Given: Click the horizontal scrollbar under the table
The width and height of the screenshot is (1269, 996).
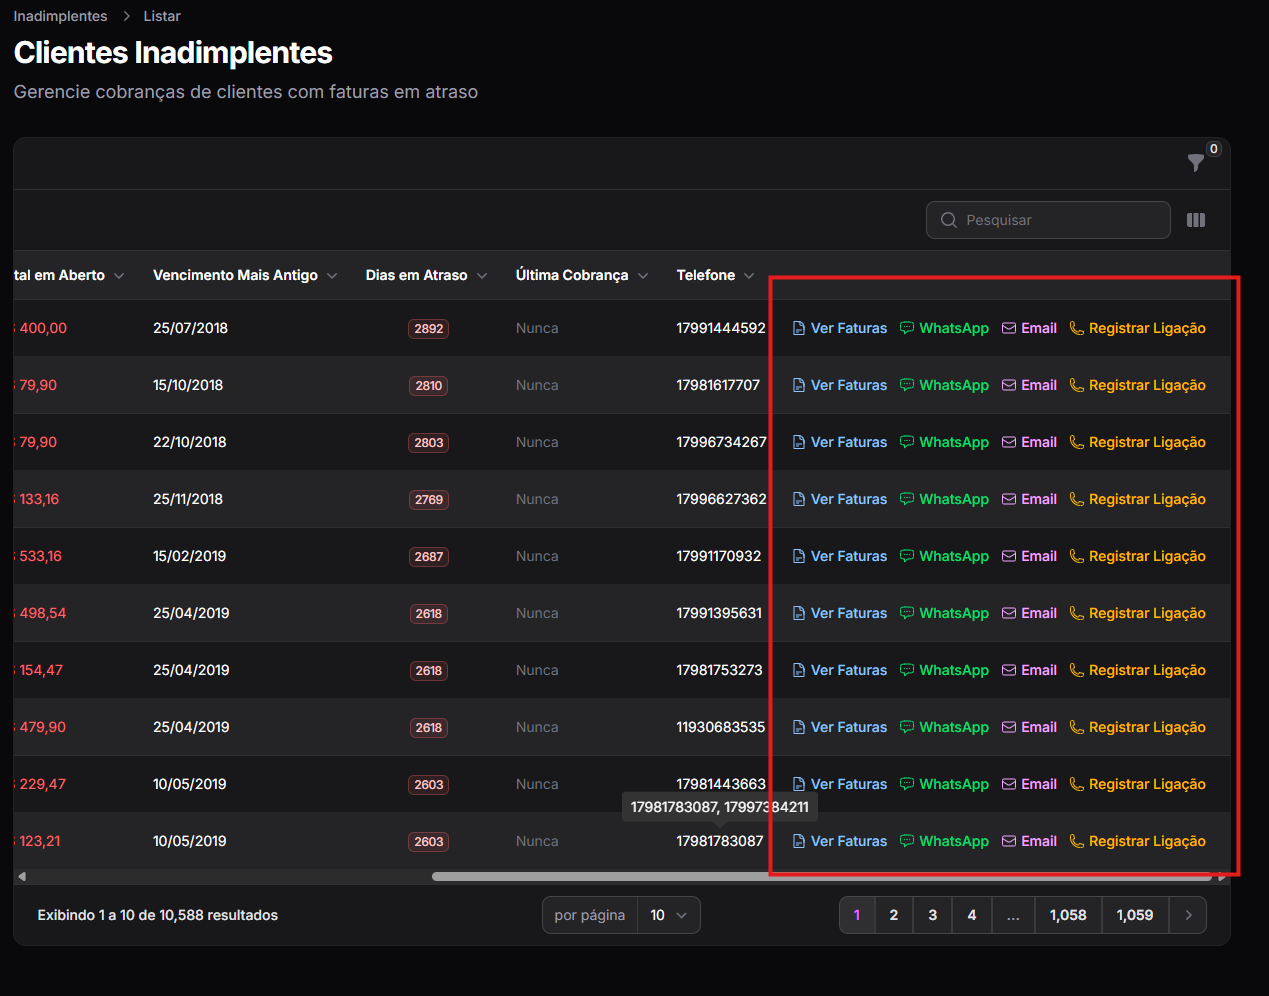Looking at the screenshot, I should point(823,876).
